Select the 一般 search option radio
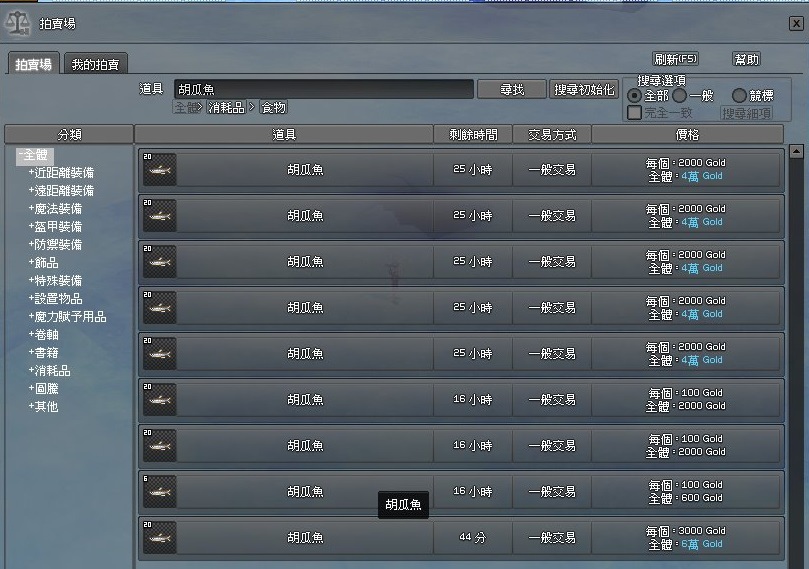Screen dimensions: 809x569 click(679, 95)
